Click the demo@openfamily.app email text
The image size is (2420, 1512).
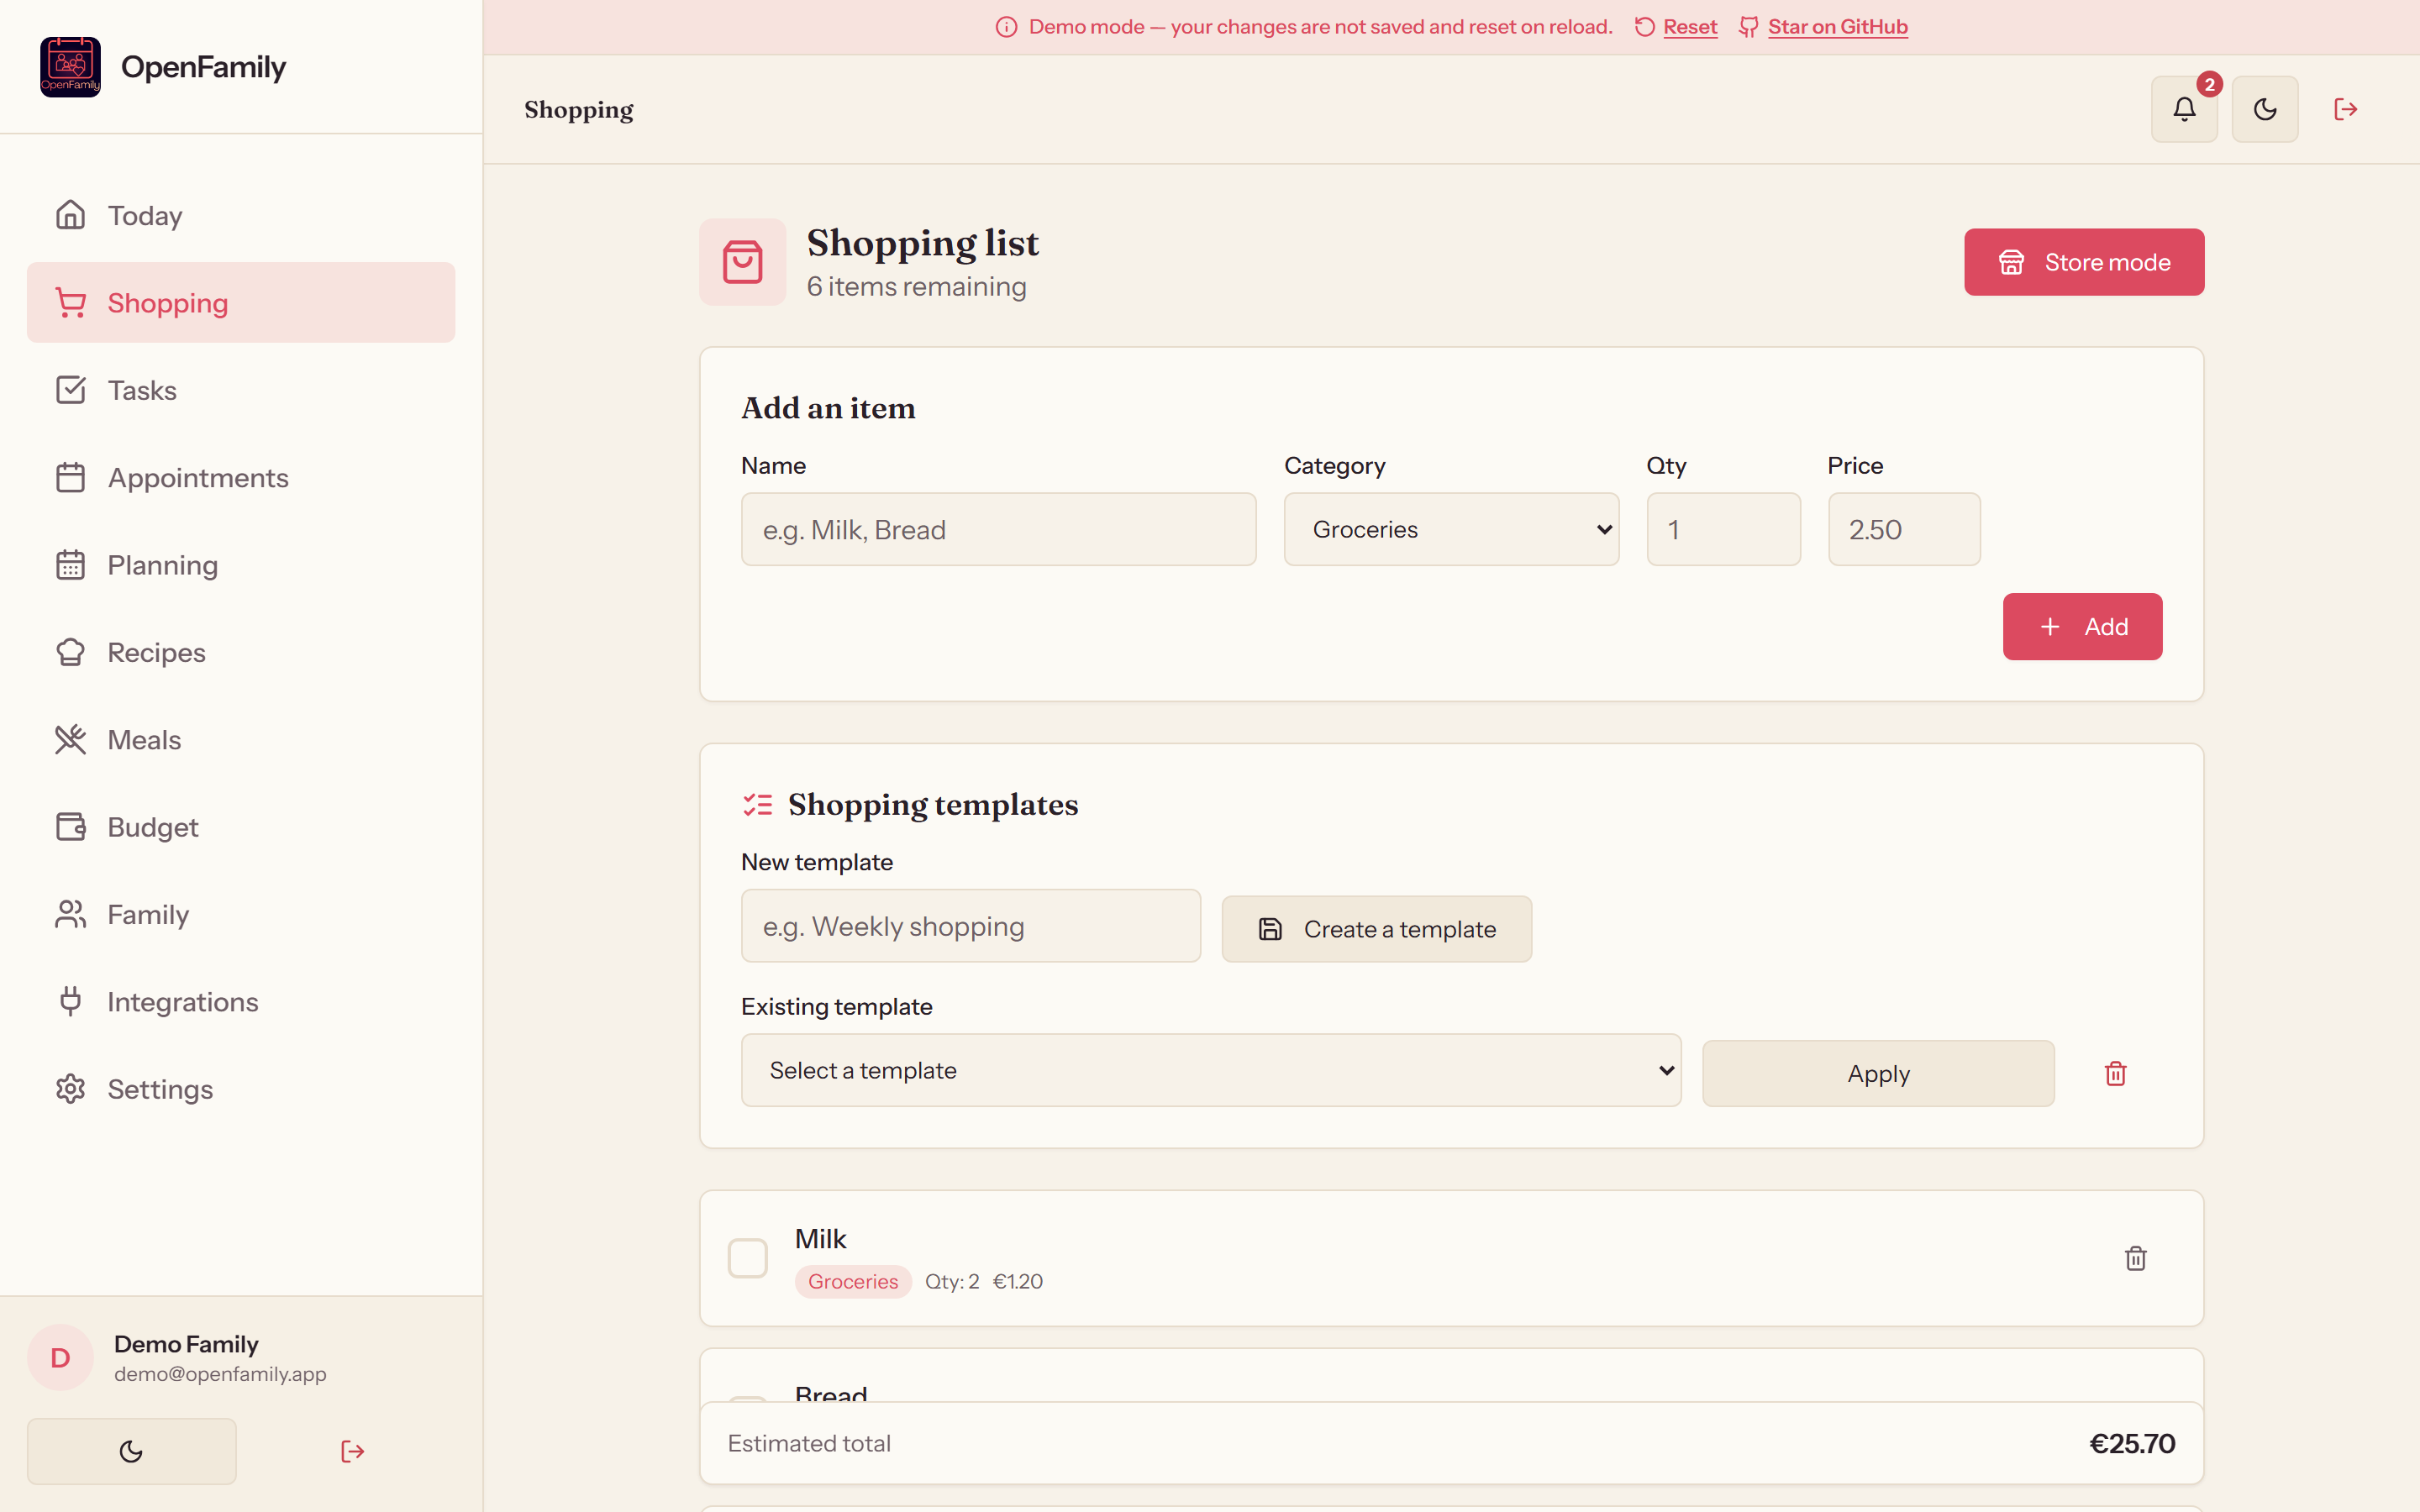(220, 1374)
